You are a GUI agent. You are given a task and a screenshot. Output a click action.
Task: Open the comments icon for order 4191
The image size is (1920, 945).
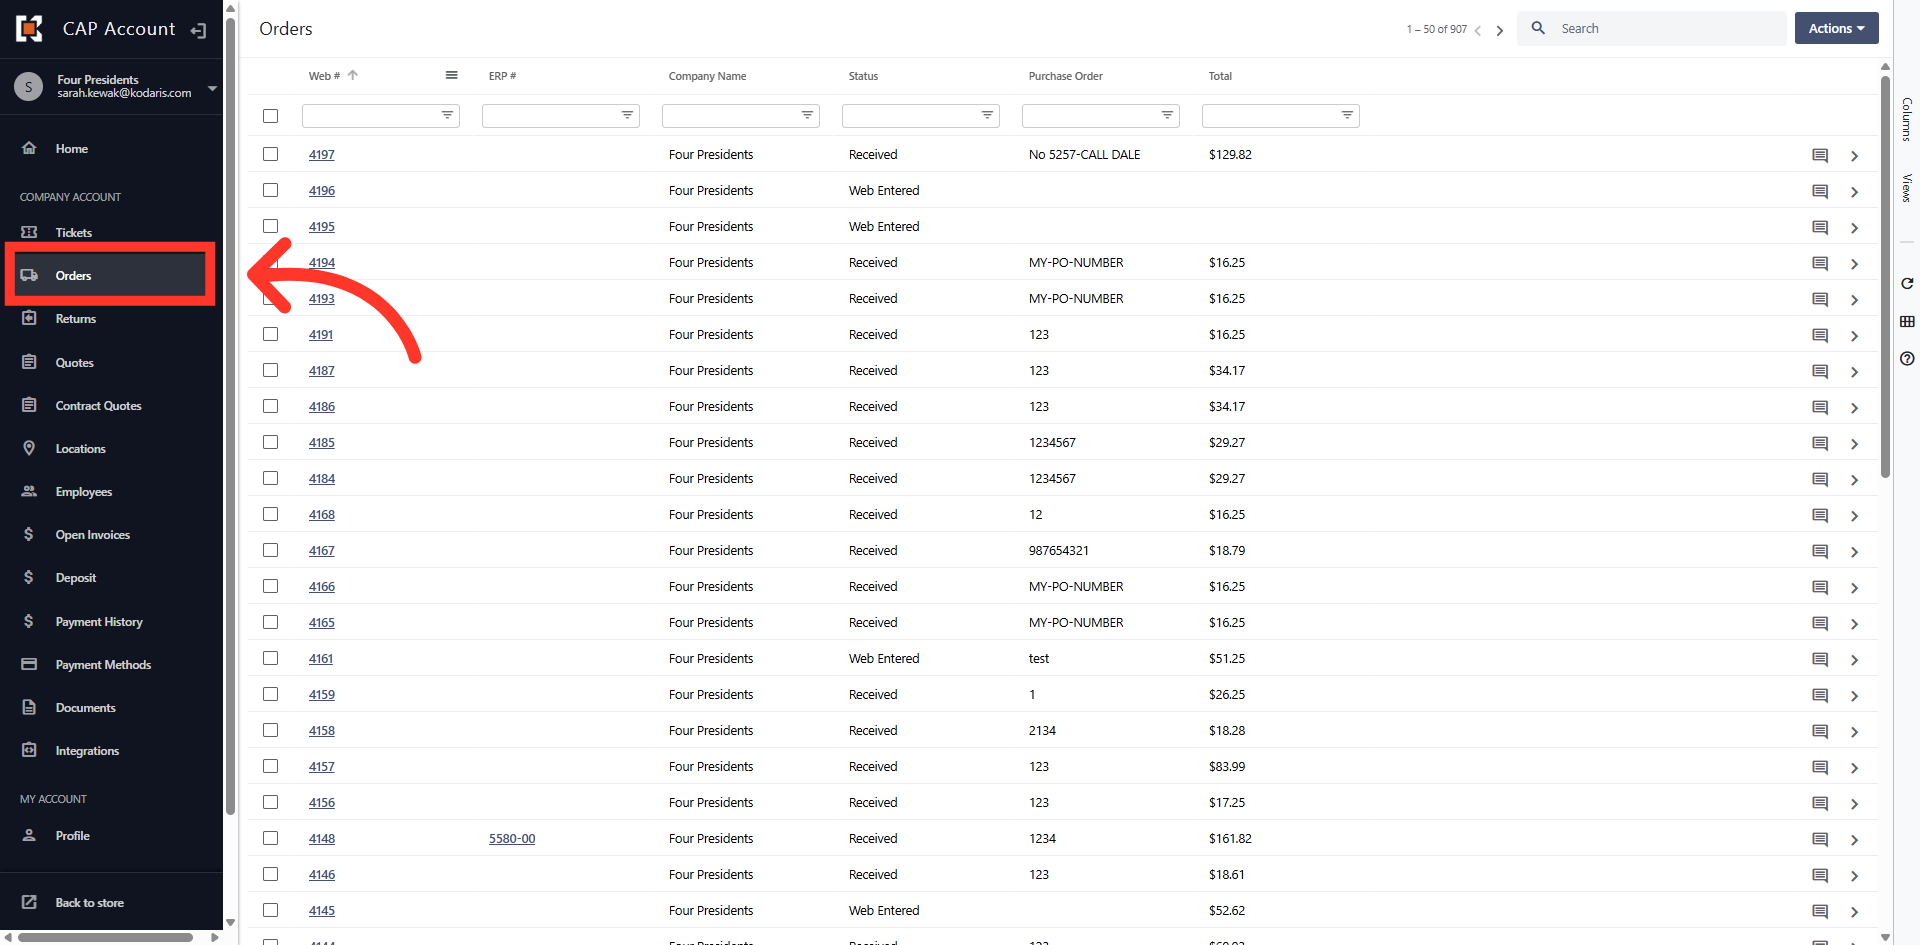click(1820, 335)
